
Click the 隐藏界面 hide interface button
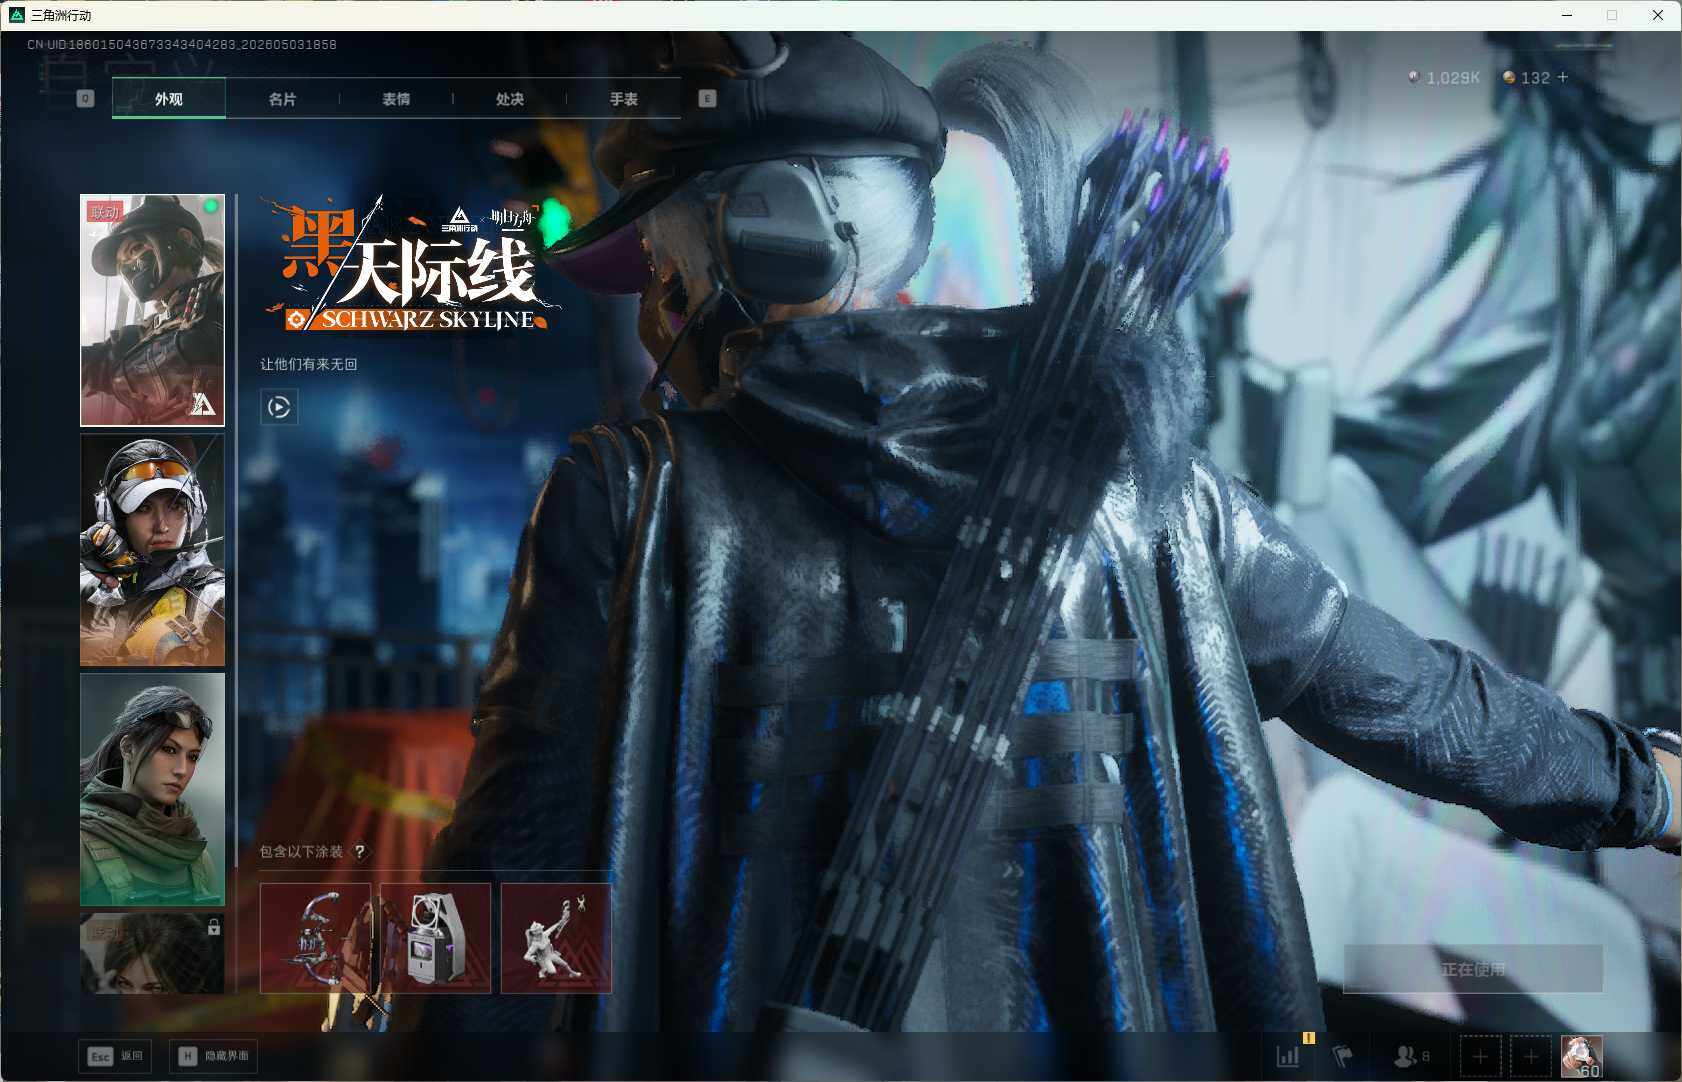point(213,1056)
